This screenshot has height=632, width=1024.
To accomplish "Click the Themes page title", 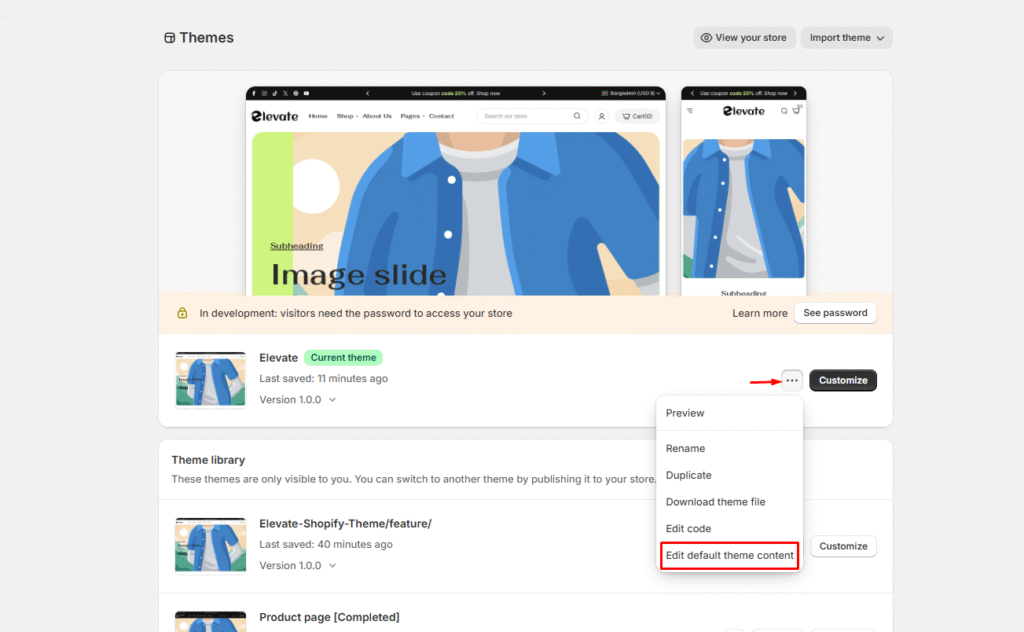I will click(206, 38).
